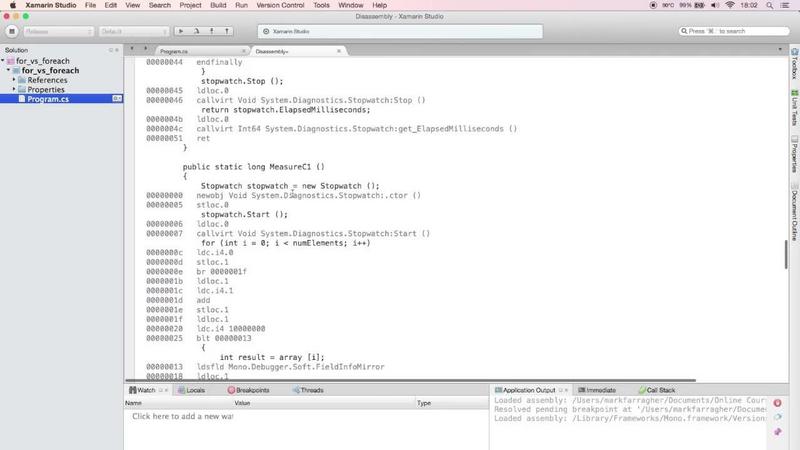Screen dimensions: 800x450
Task: Collapse the bold for_vs_foreach project node
Action: click(8, 70)
